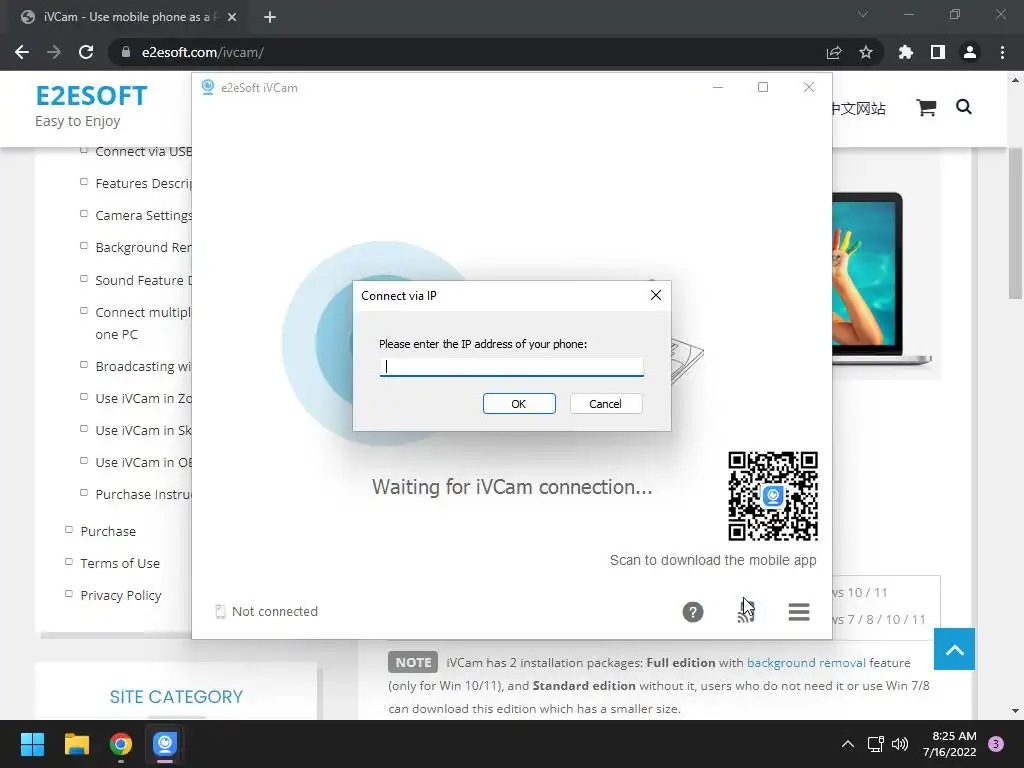This screenshot has width=1024, height=768.
Task: Open the website search magnifier
Action: point(964,106)
